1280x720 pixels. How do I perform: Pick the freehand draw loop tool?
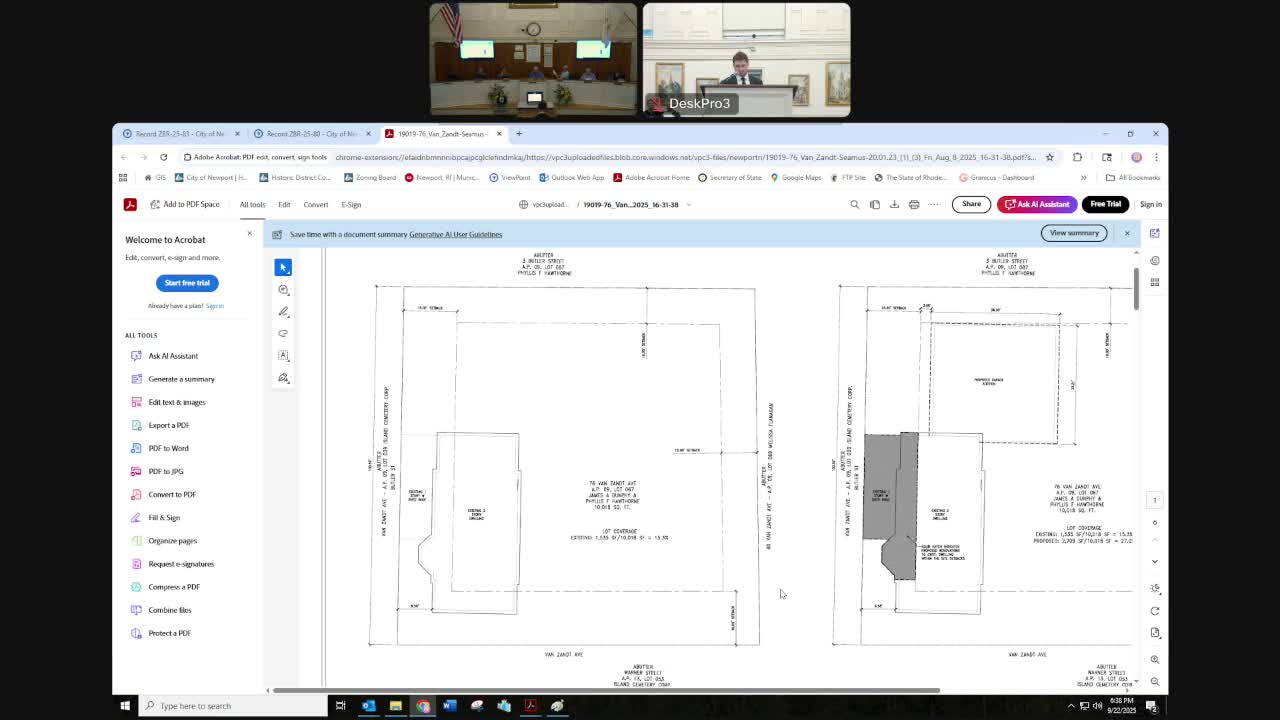tap(283, 333)
